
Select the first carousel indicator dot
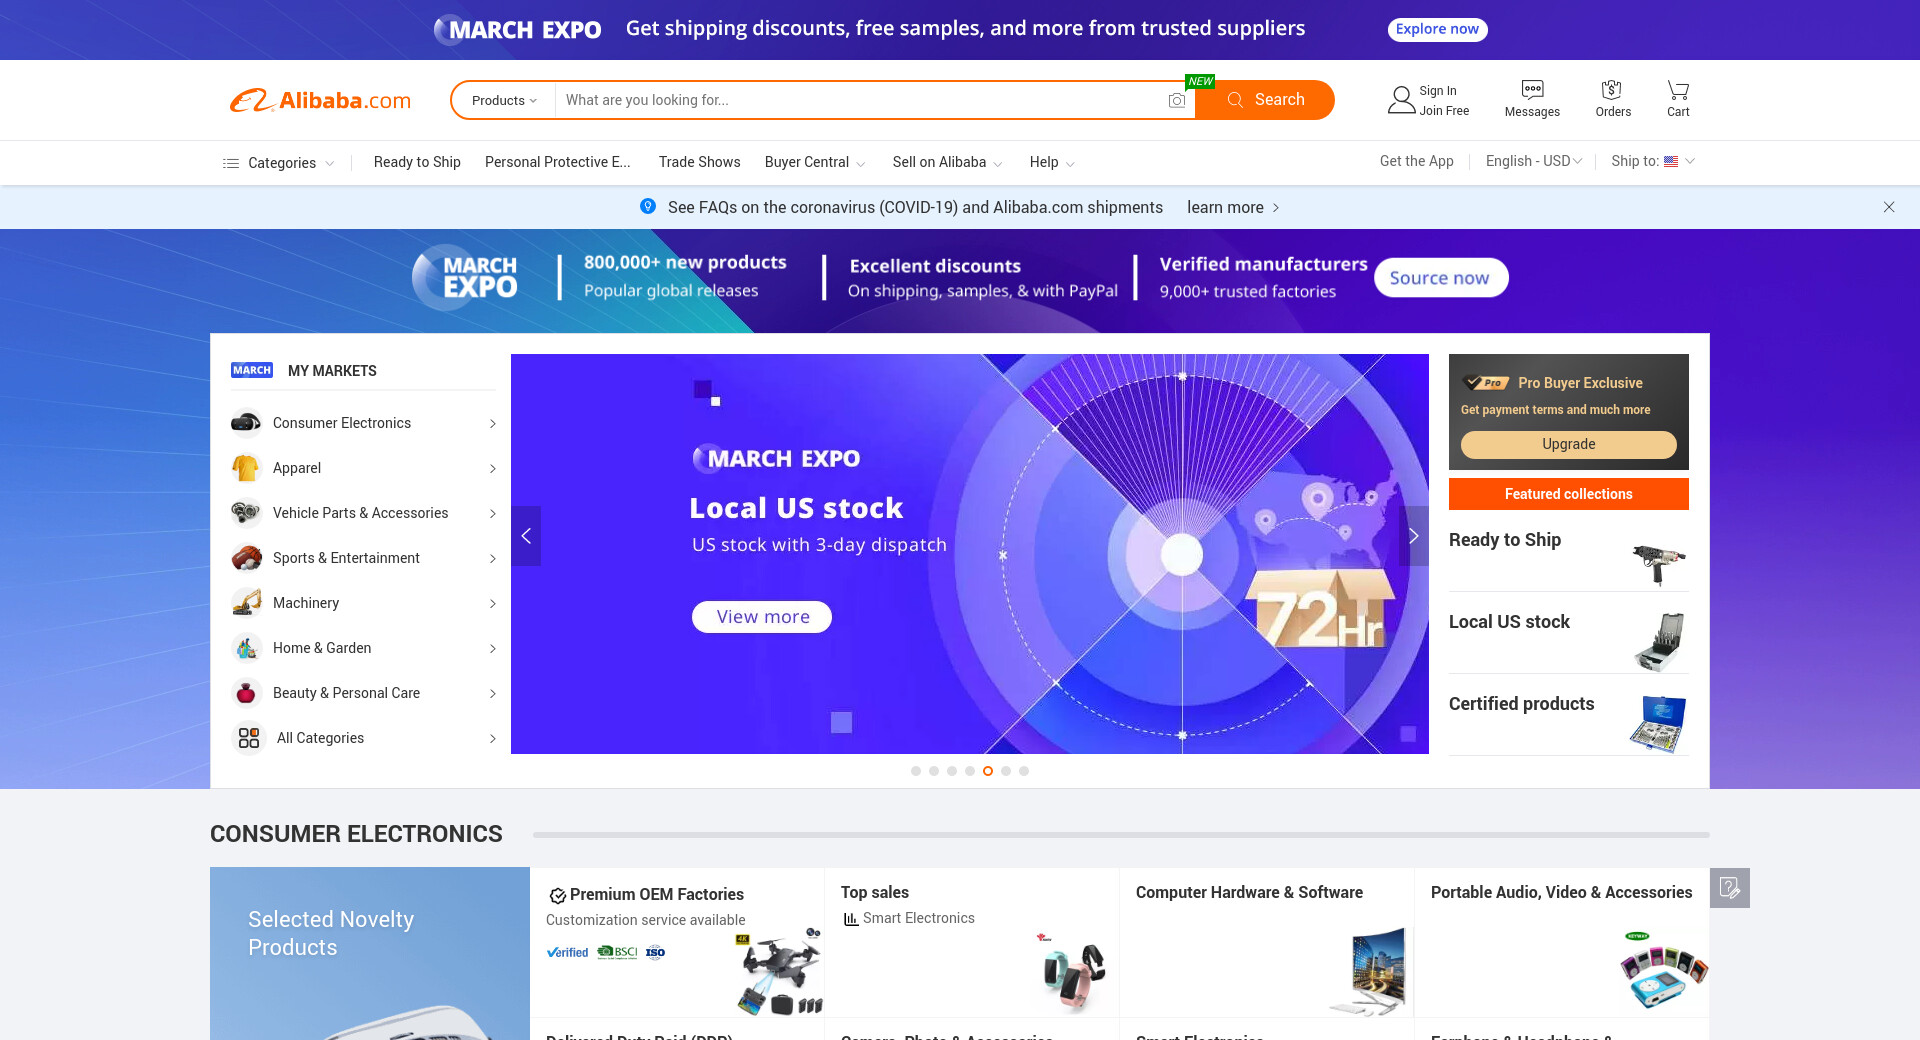pyautogui.click(x=916, y=771)
